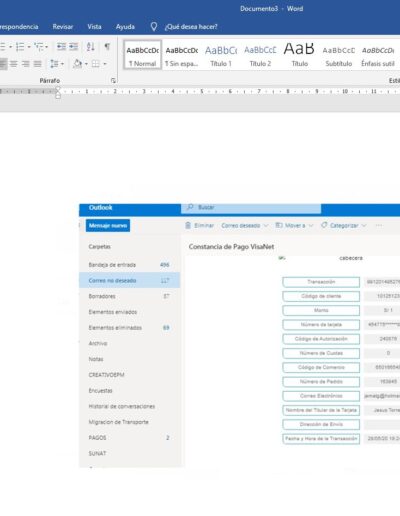Click the bulleted list icon in Word
Screen dimensions: 400x516
tap(3, 47)
